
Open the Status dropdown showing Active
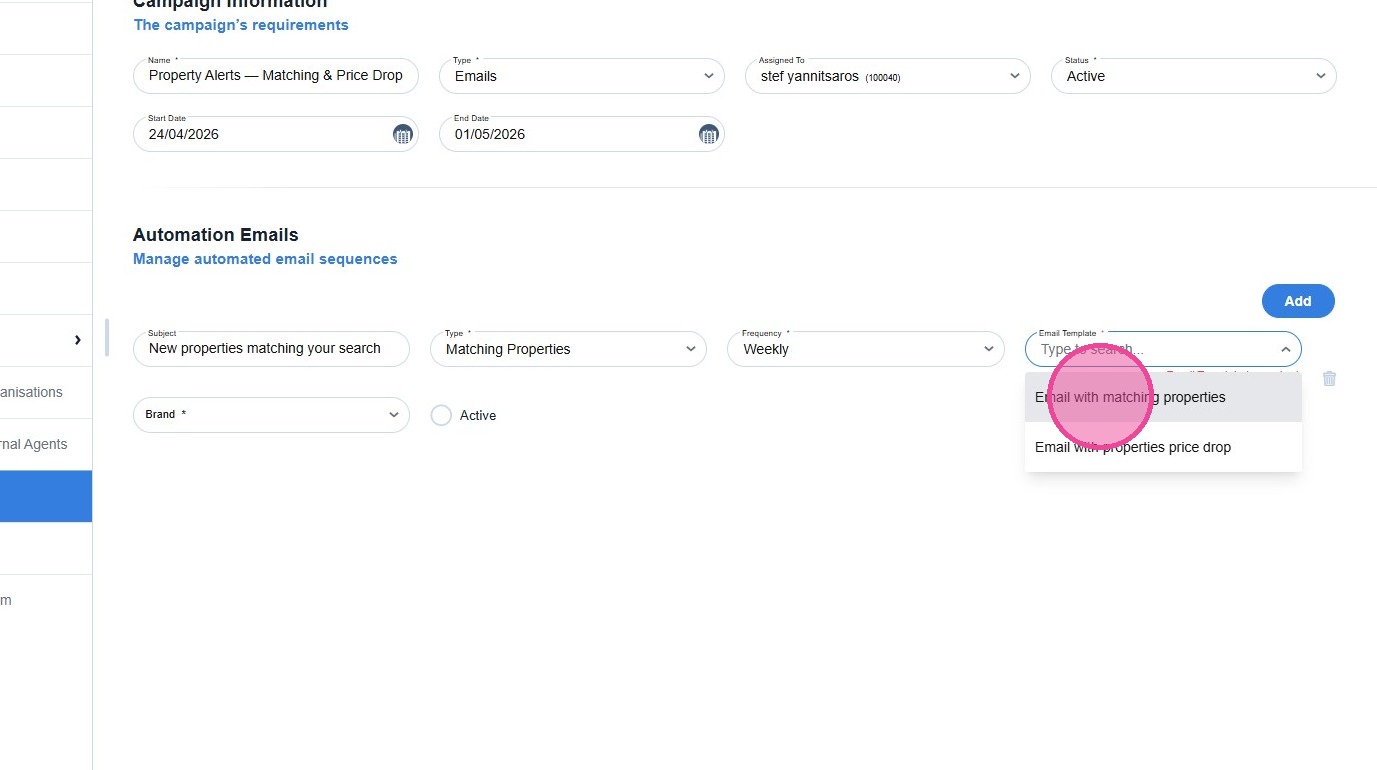1194,76
